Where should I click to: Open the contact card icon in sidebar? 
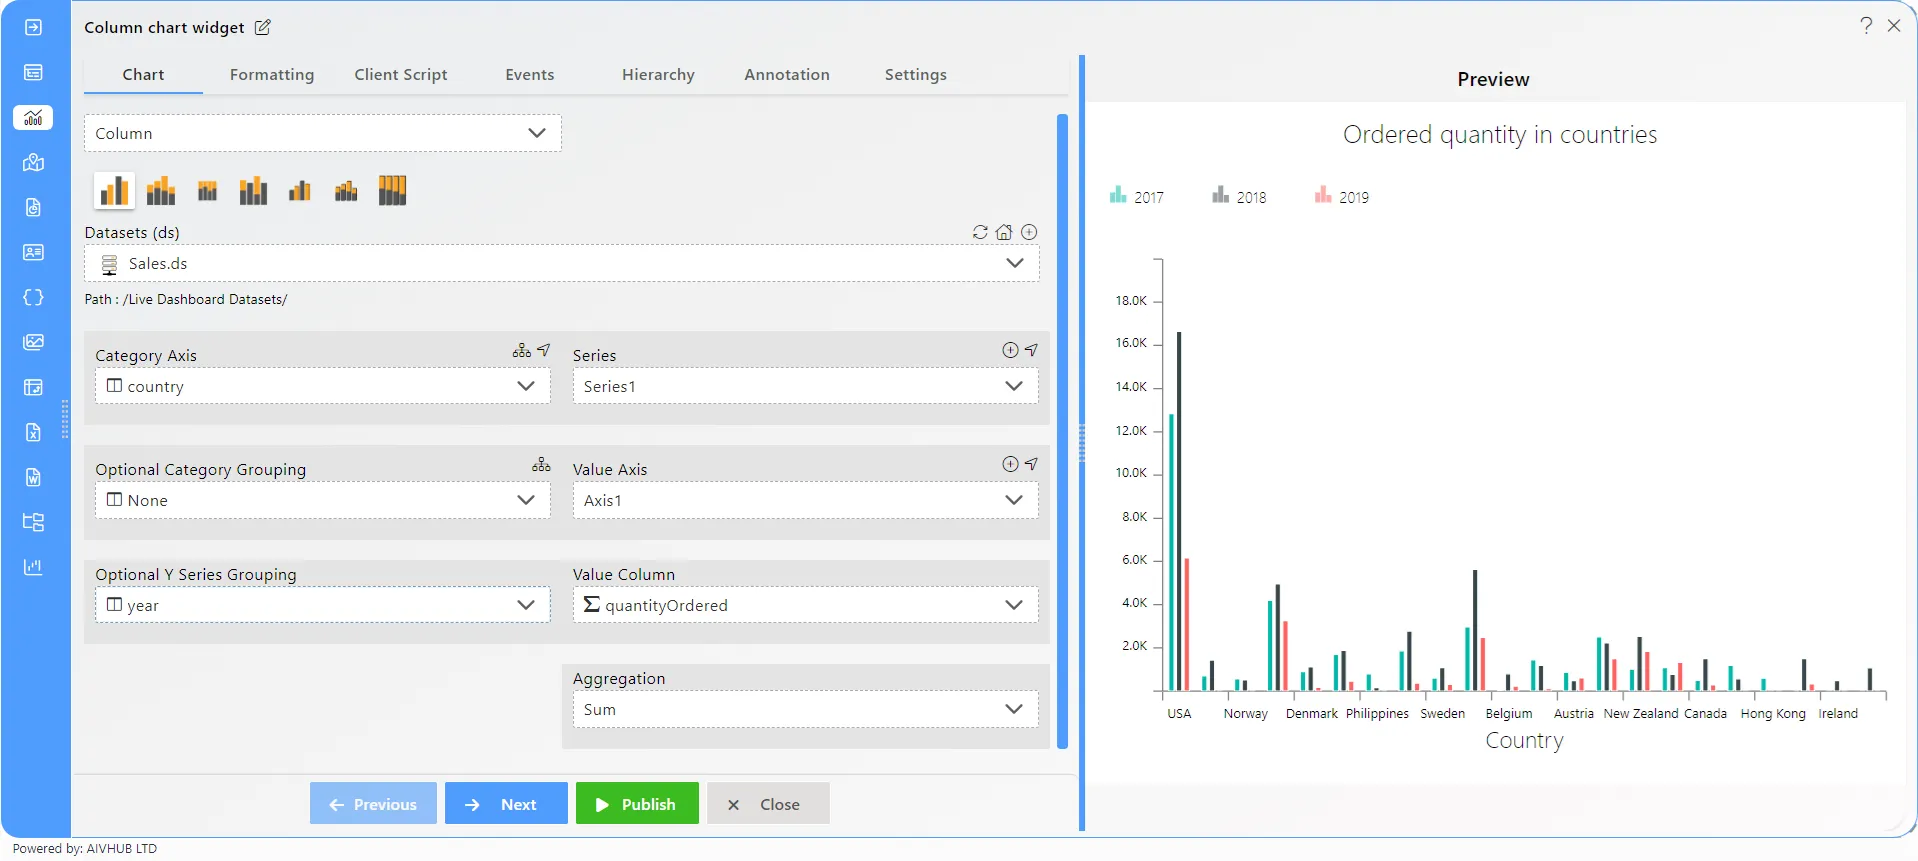pos(33,252)
